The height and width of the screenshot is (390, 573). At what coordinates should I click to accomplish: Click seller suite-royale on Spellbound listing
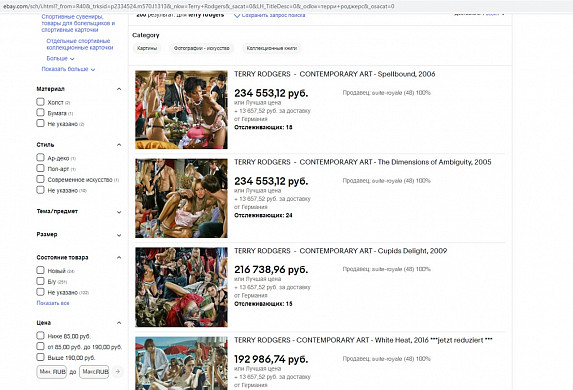pyautogui.click(x=387, y=93)
